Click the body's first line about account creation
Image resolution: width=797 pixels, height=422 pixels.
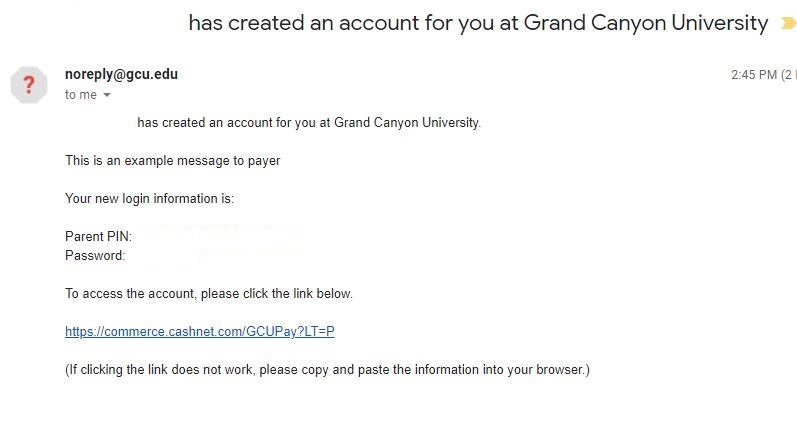click(309, 123)
